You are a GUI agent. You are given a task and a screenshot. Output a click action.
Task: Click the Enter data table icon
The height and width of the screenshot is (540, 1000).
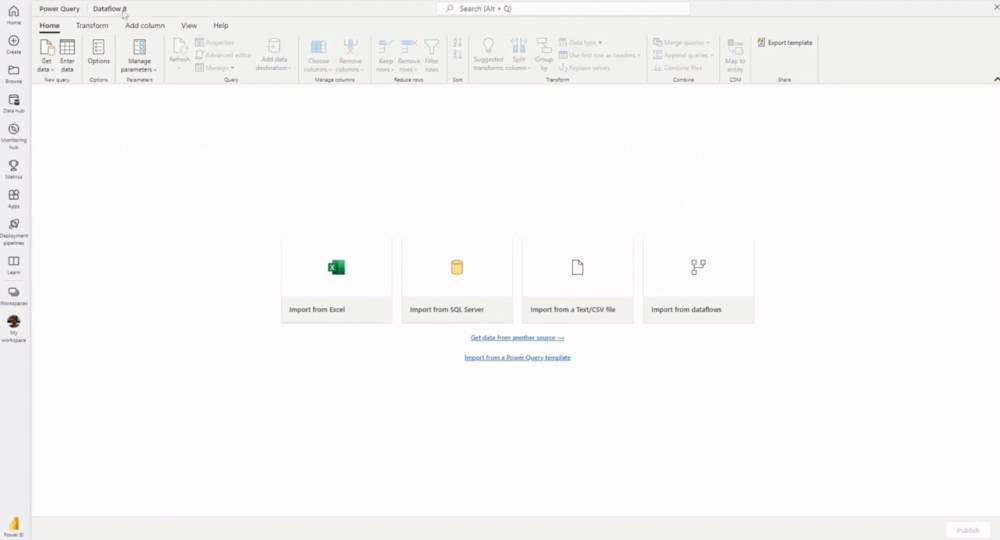(x=67, y=48)
